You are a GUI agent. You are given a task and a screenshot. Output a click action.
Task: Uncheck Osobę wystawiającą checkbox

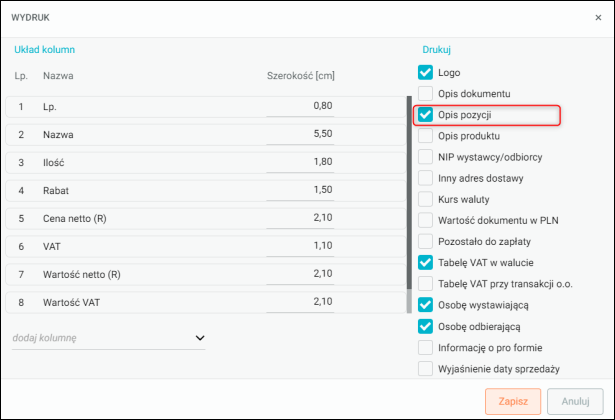click(x=426, y=304)
